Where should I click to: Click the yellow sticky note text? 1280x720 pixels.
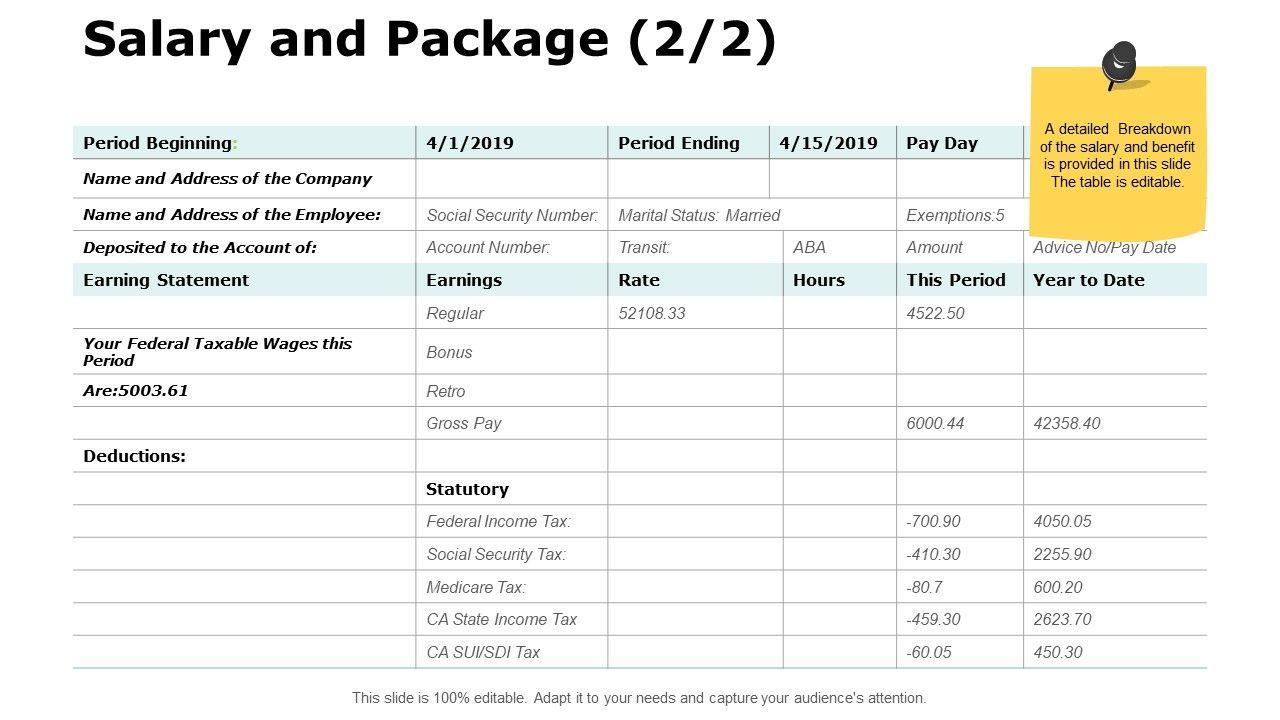coord(1117,155)
